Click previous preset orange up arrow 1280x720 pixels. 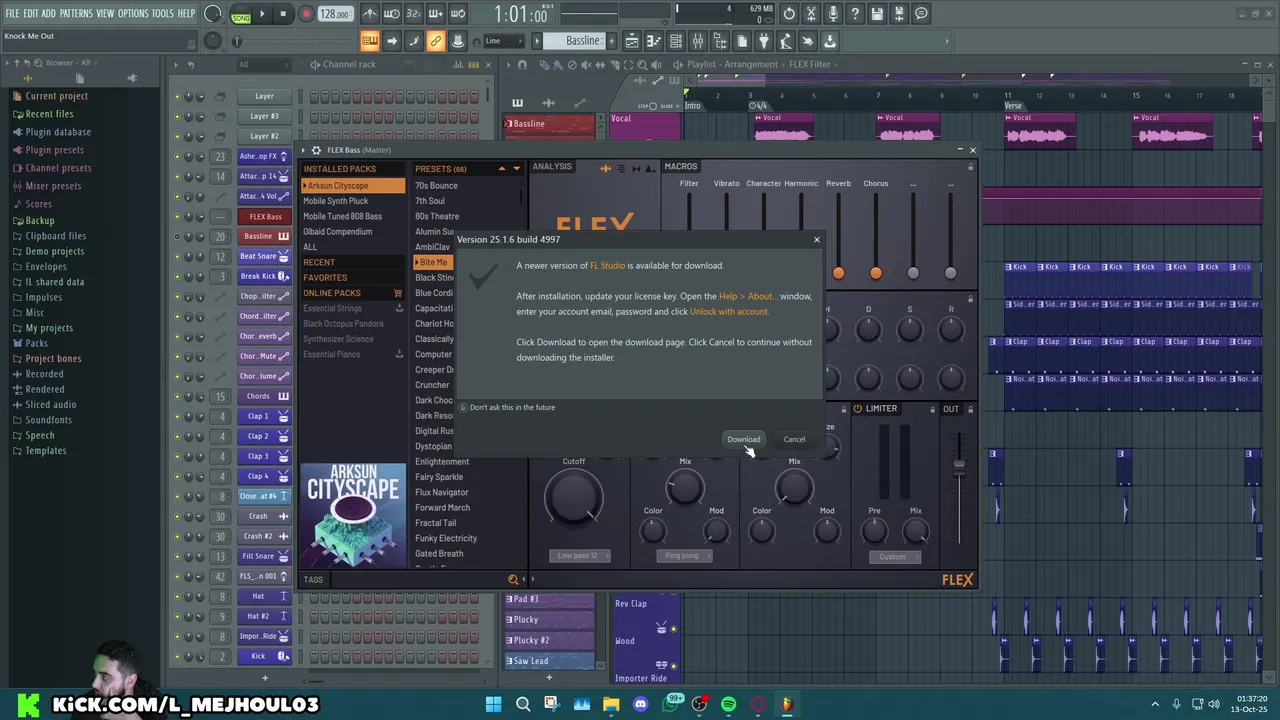tap(502, 169)
